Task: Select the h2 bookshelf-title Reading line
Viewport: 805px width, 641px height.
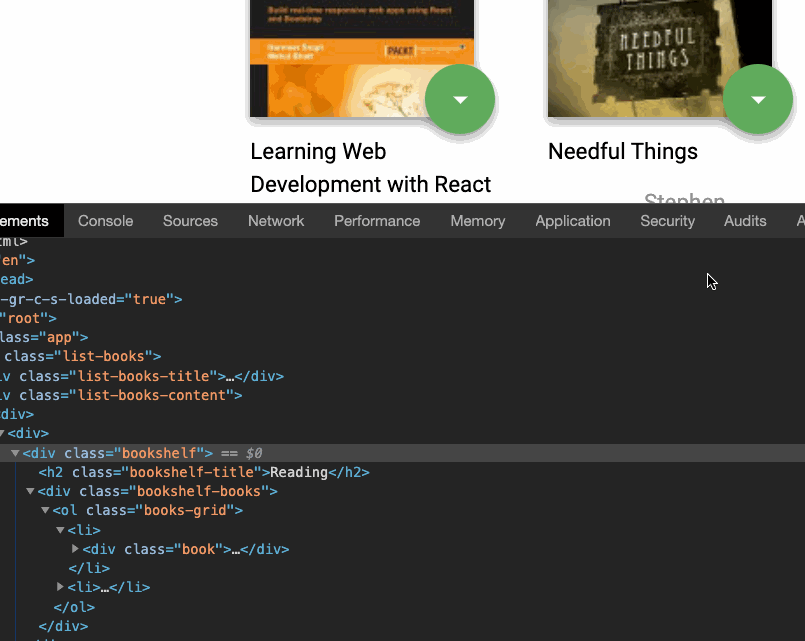Action: [204, 472]
